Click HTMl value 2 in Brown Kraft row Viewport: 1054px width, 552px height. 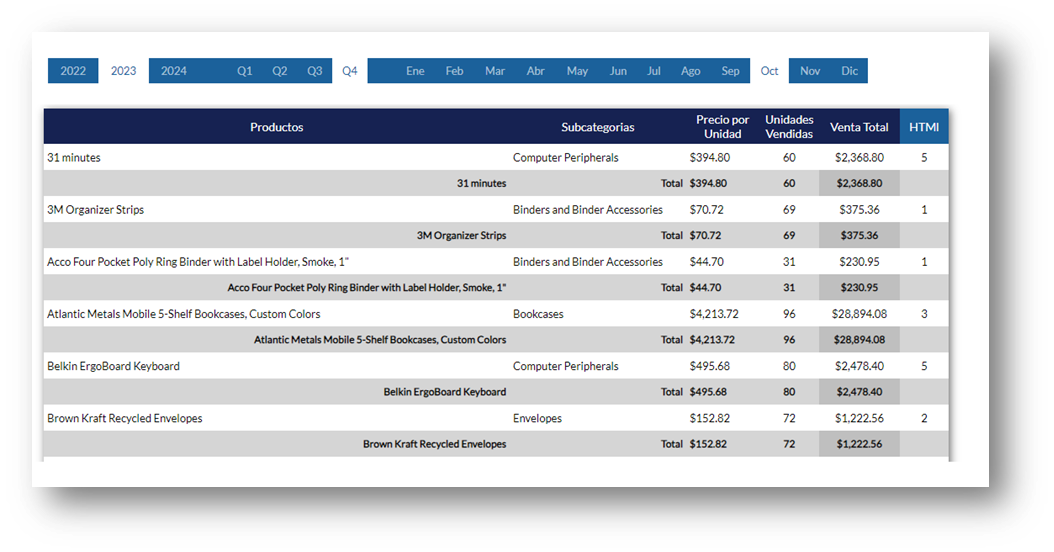pos(924,418)
